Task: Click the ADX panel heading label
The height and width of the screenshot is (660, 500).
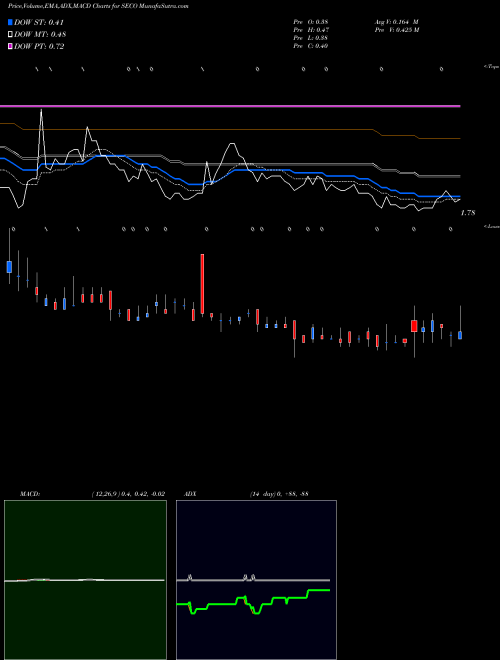Action: coord(190,494)
